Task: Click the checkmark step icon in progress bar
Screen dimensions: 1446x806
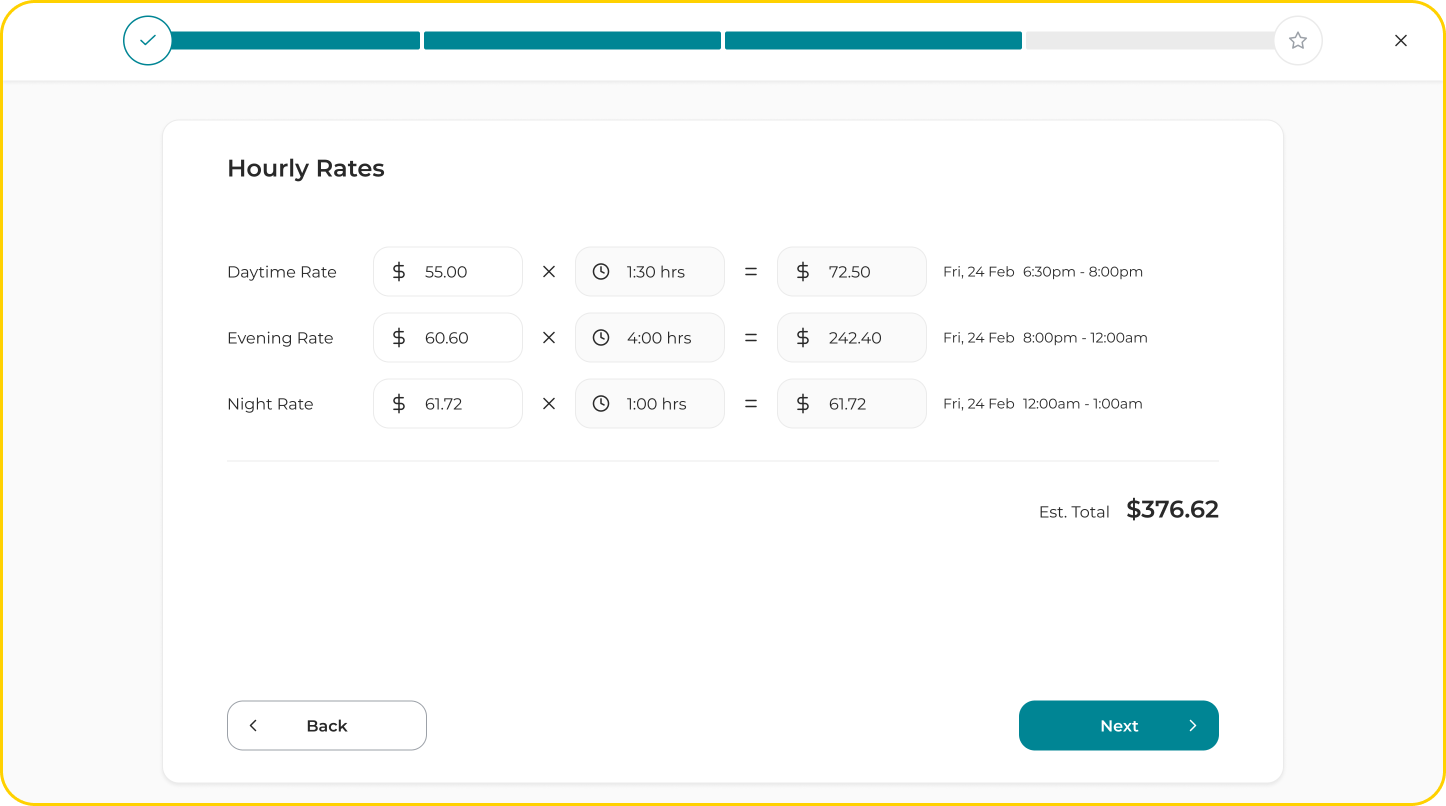Action: 148,41
